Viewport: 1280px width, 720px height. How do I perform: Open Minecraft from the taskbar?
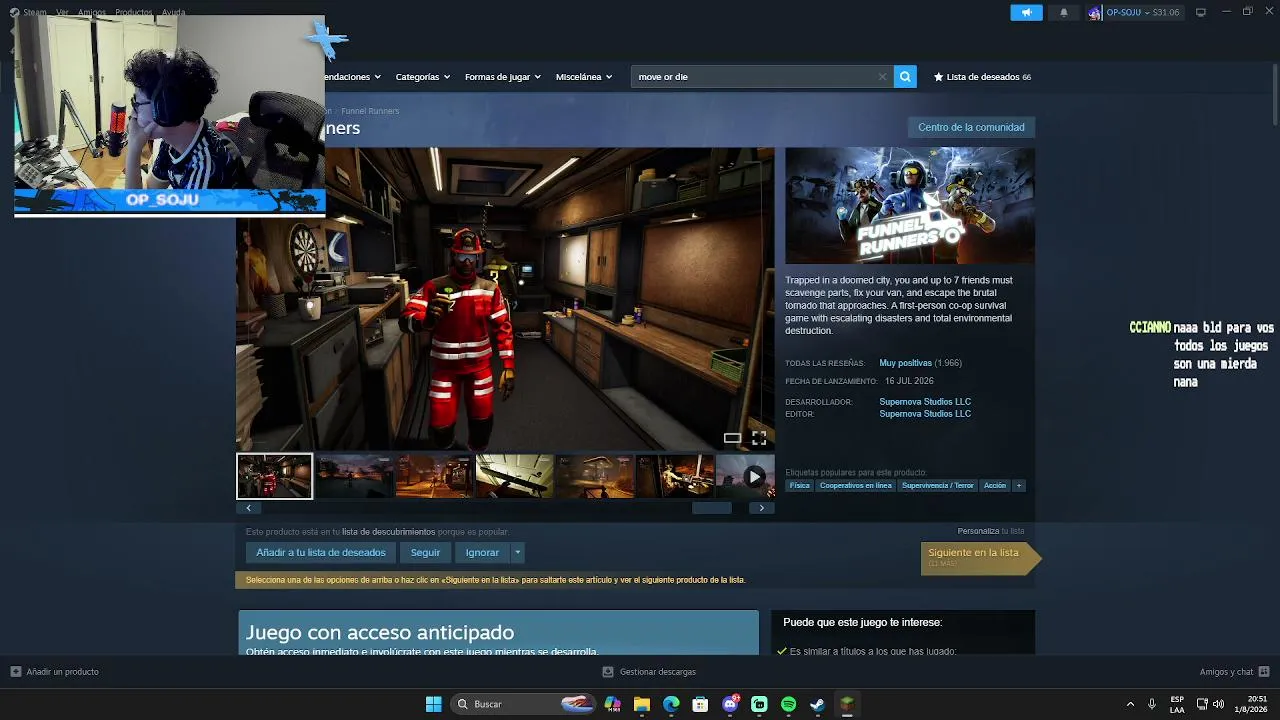[847, 704]
